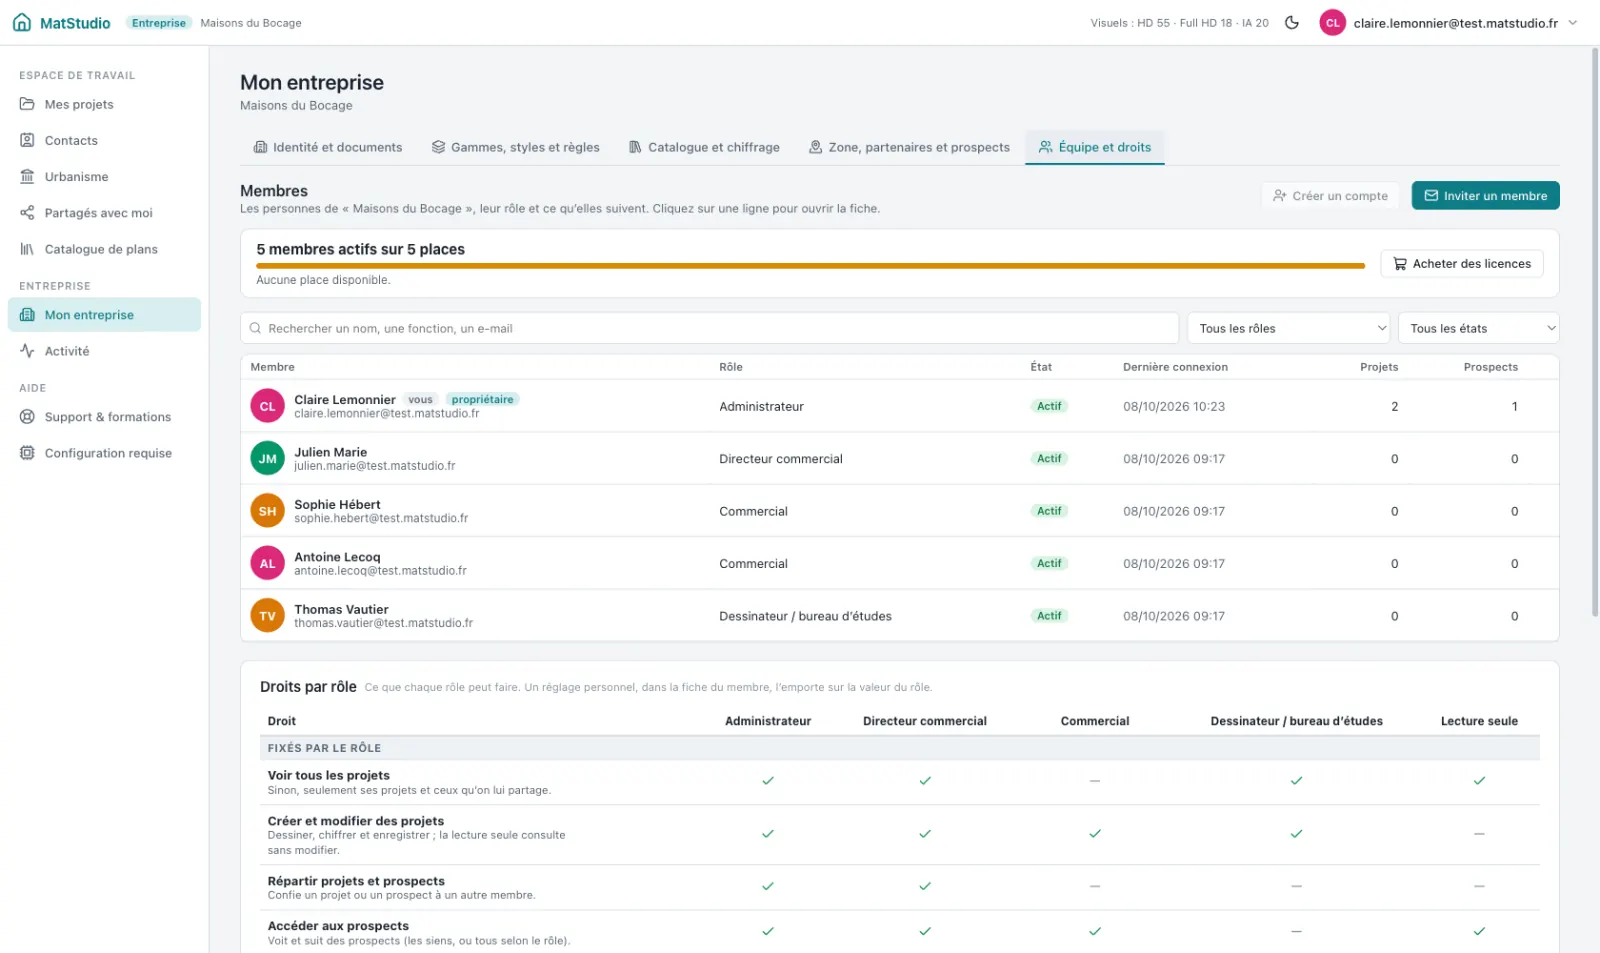Viewport: 1600px width, 953px height.
Task: Open the Tous les états dropdown
Action: click(x=1479, y=328)
